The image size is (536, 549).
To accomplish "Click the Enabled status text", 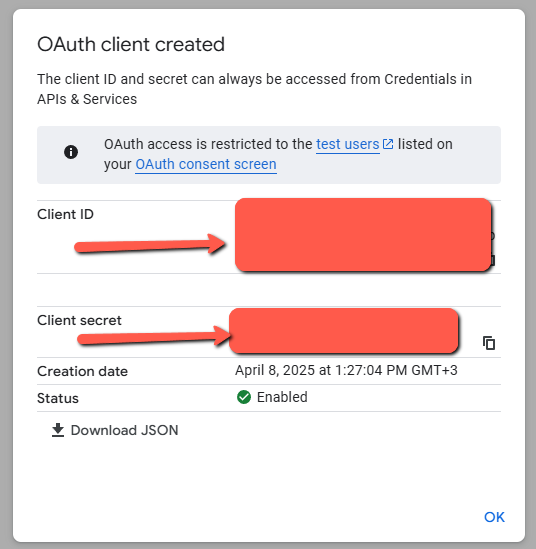I will pos(282,397).
